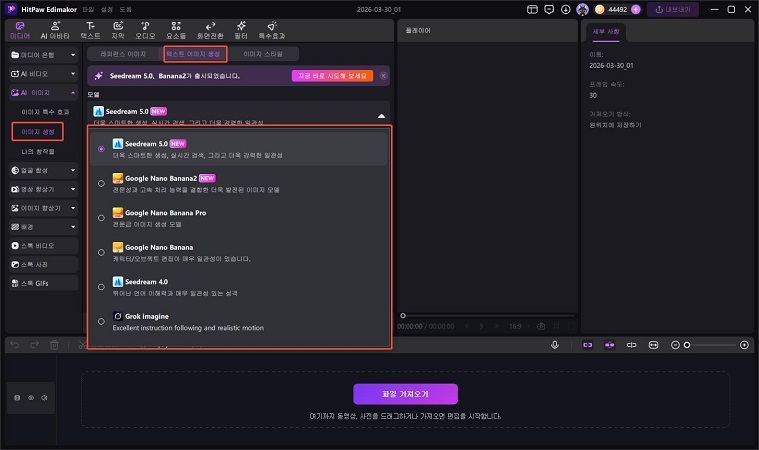Viewport: 759px width, 450px height.
Task: Open the 미디어 (Media) toolbar tab
Action: click(20, 30)
